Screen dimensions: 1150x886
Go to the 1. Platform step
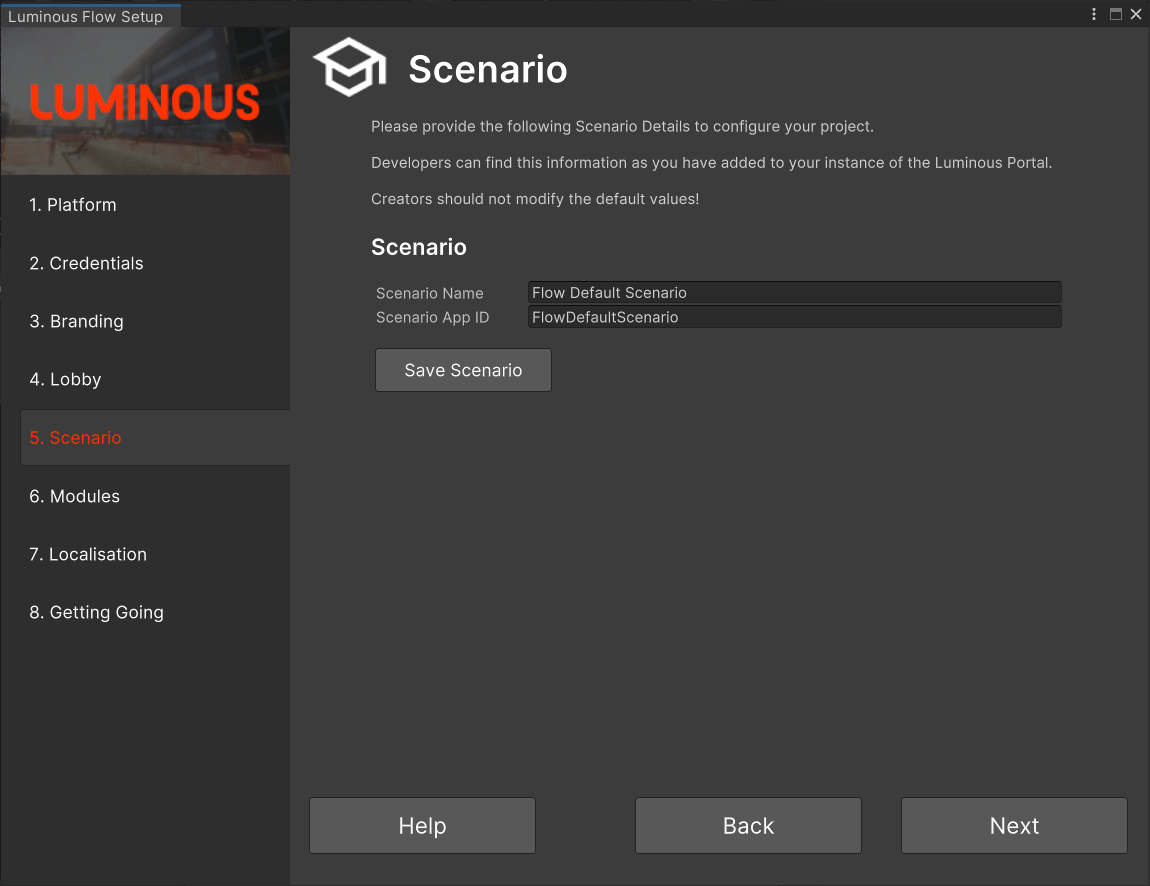[73, 205]
